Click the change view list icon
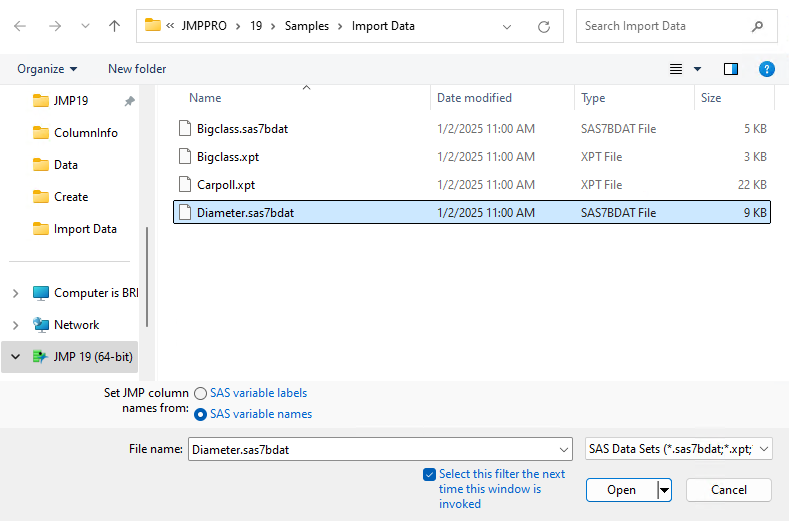 [x=676, y=69]
